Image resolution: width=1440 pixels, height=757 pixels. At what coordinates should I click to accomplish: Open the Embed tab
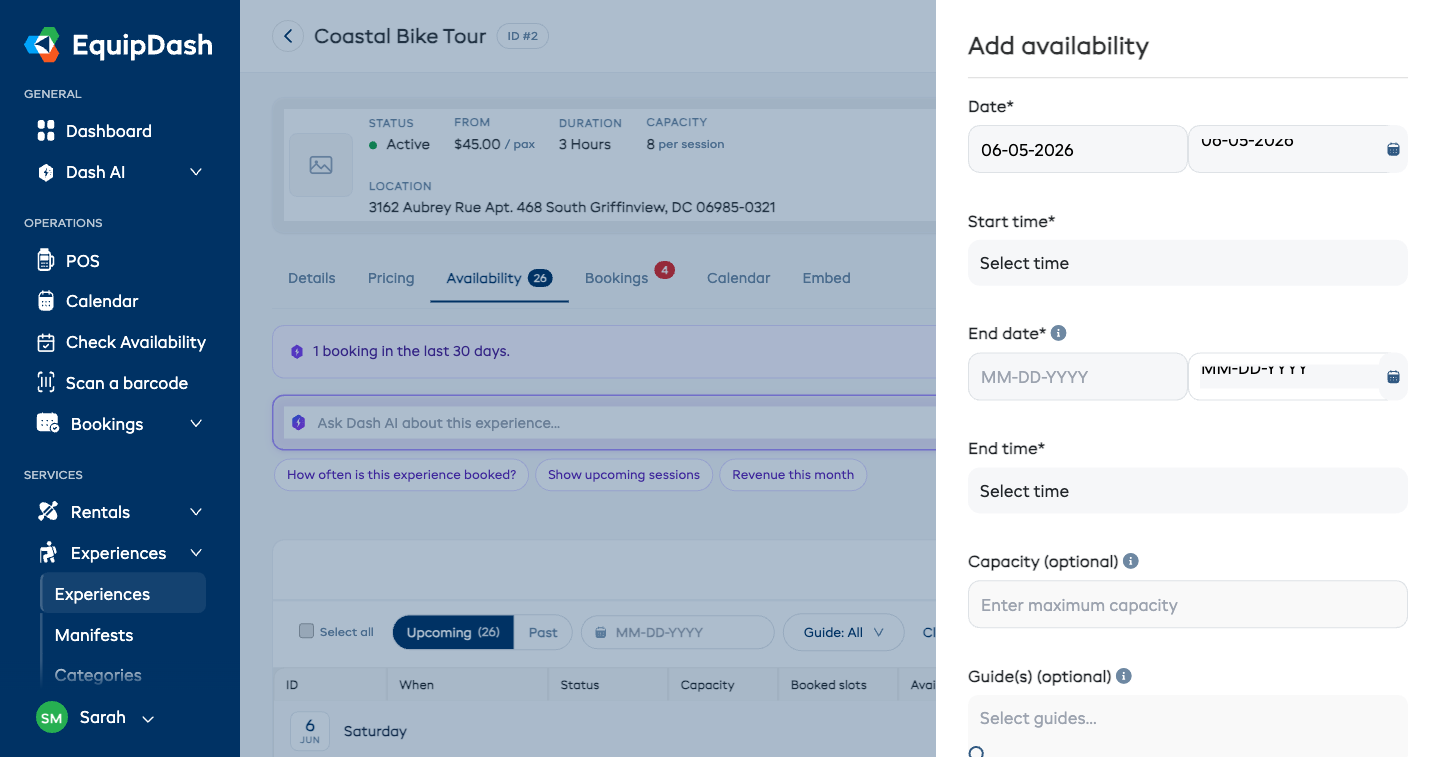point(827,278)
